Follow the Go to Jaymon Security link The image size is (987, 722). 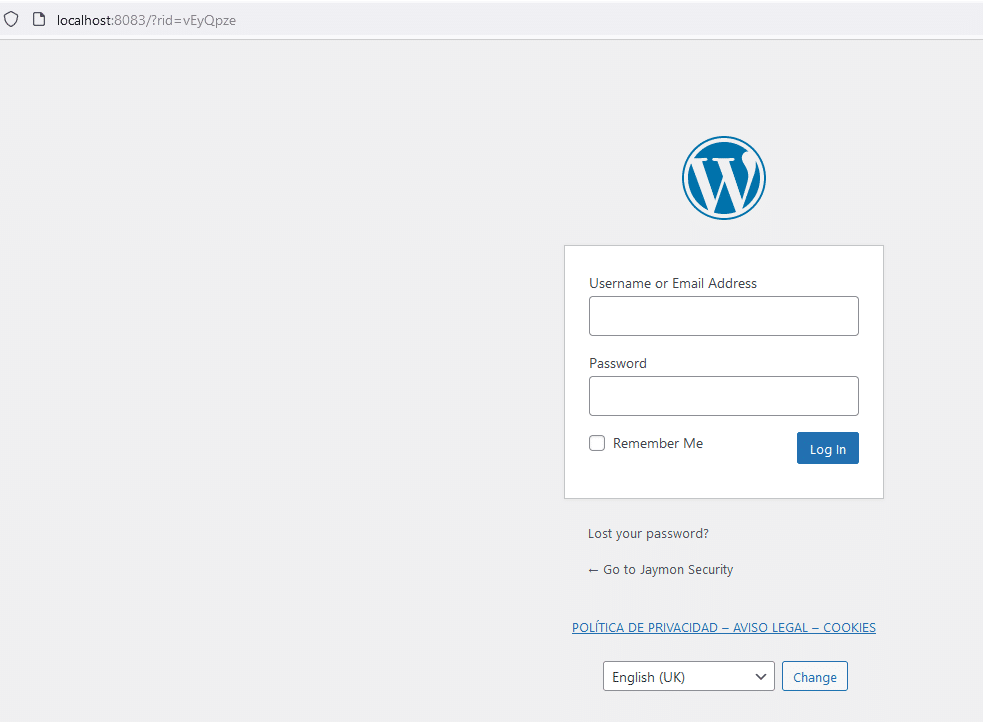tap(661, 570)
